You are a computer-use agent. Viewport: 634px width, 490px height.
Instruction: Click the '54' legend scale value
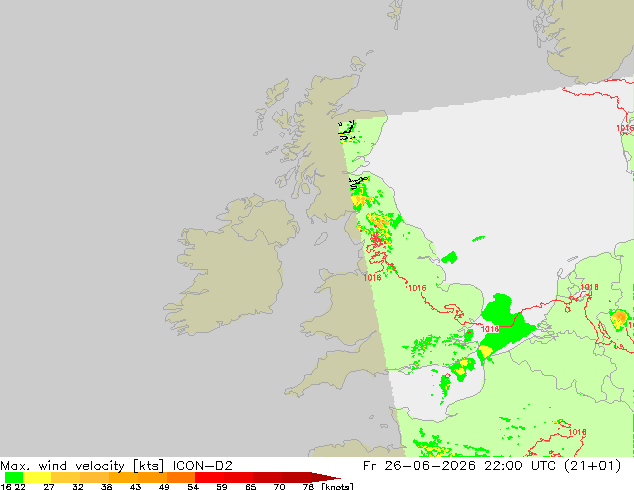point(193,487)
